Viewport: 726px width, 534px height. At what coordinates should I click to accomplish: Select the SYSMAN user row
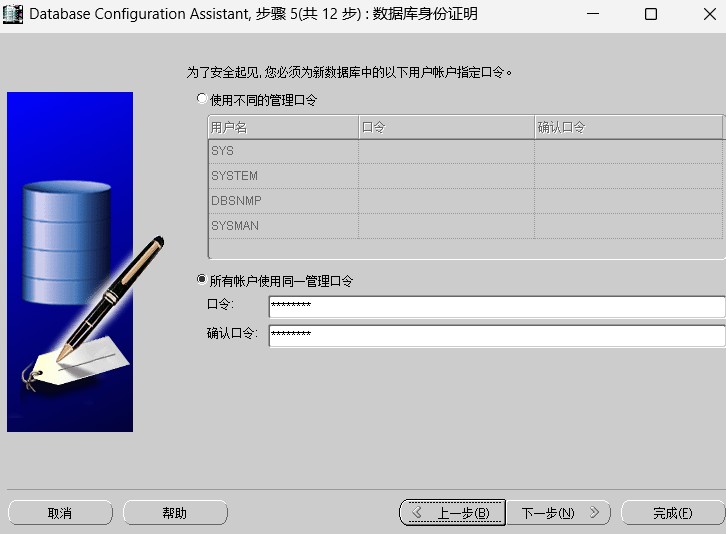coord(465,226)
